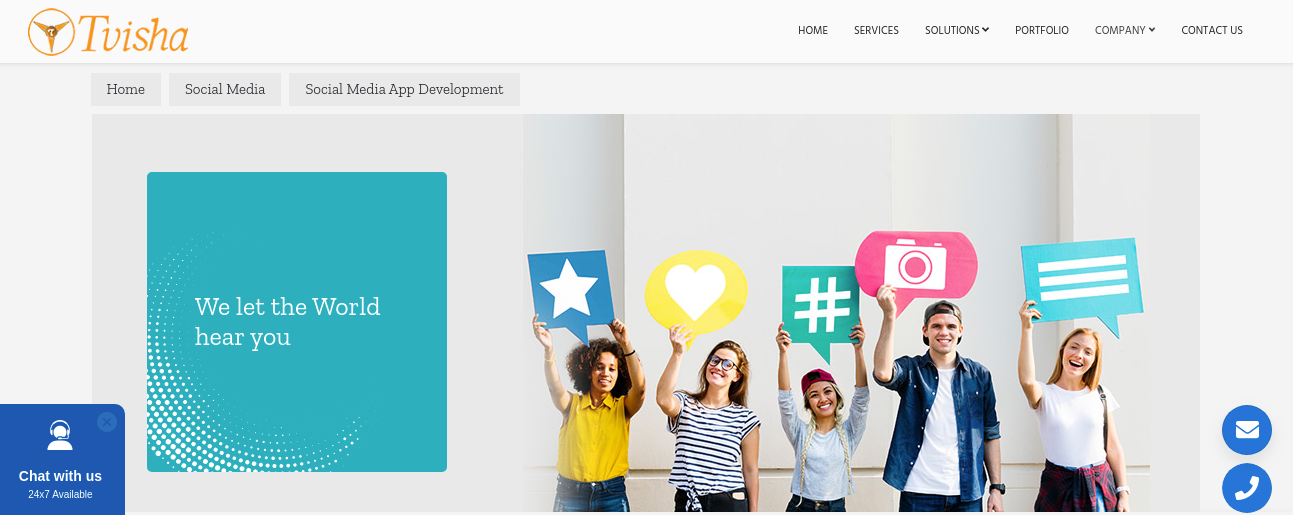The height and width of the screenshot is (515, 1293).
Task: Tap the blue phone call button
Action: click(1247, 488)
